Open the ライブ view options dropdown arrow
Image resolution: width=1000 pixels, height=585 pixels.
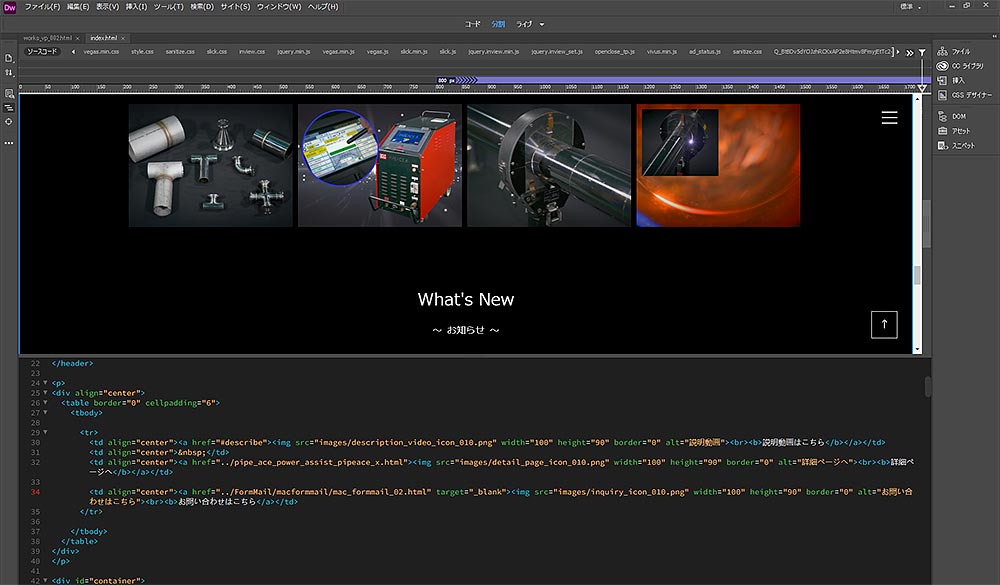coord(542,24)
